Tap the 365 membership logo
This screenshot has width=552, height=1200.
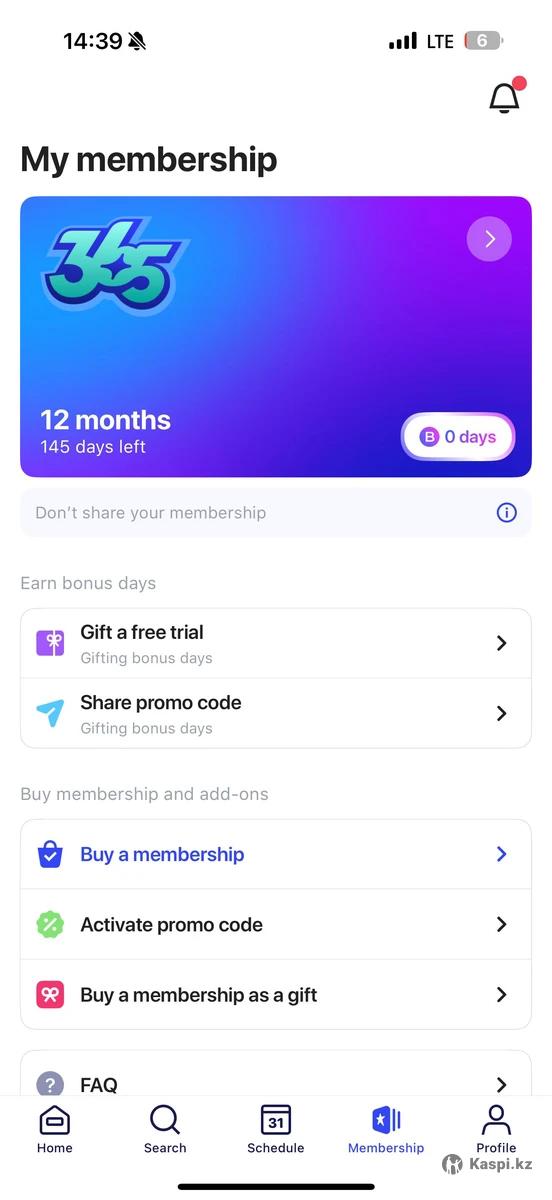pyautogui.click(x=114, y=264)
